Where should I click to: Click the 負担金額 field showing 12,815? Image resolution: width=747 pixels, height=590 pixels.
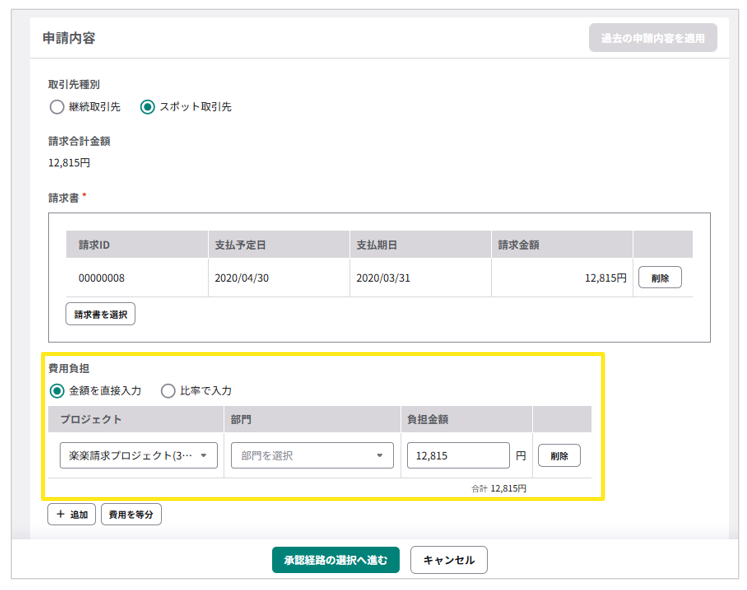point(458,456)
